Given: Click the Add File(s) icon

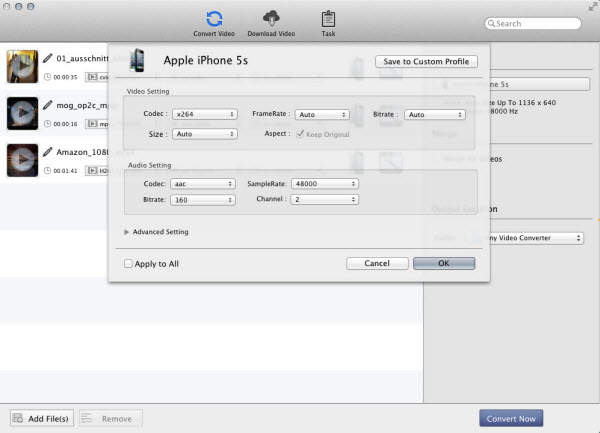Looking at the screenshot, I should 18,418.
